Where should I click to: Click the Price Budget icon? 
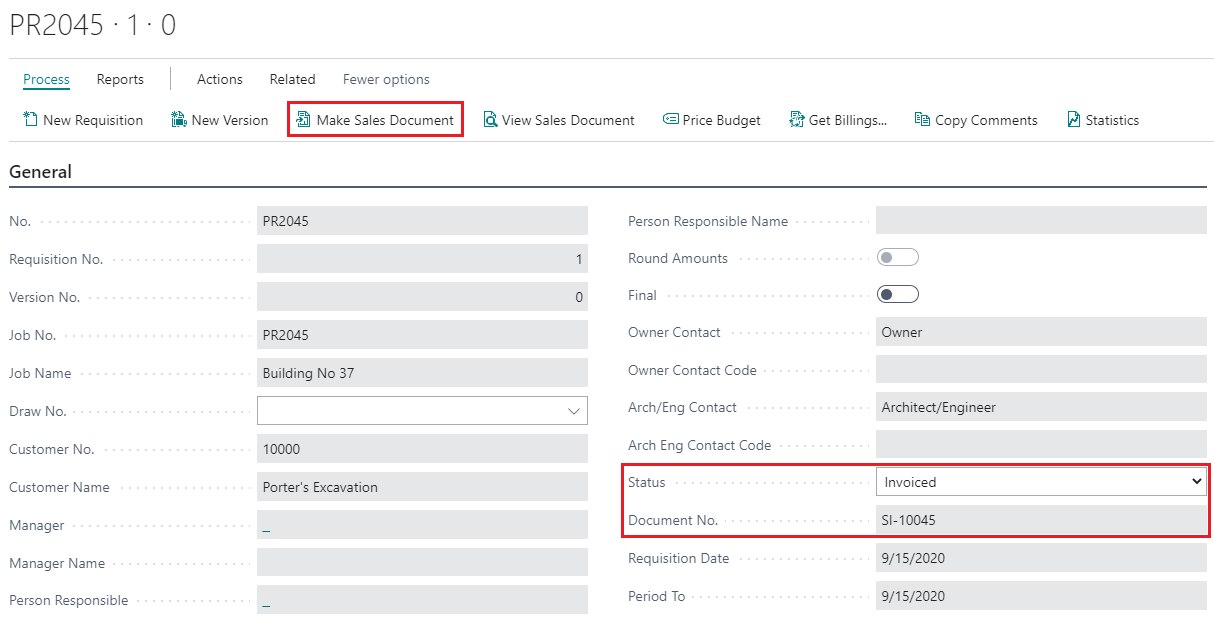click(671, 120)
